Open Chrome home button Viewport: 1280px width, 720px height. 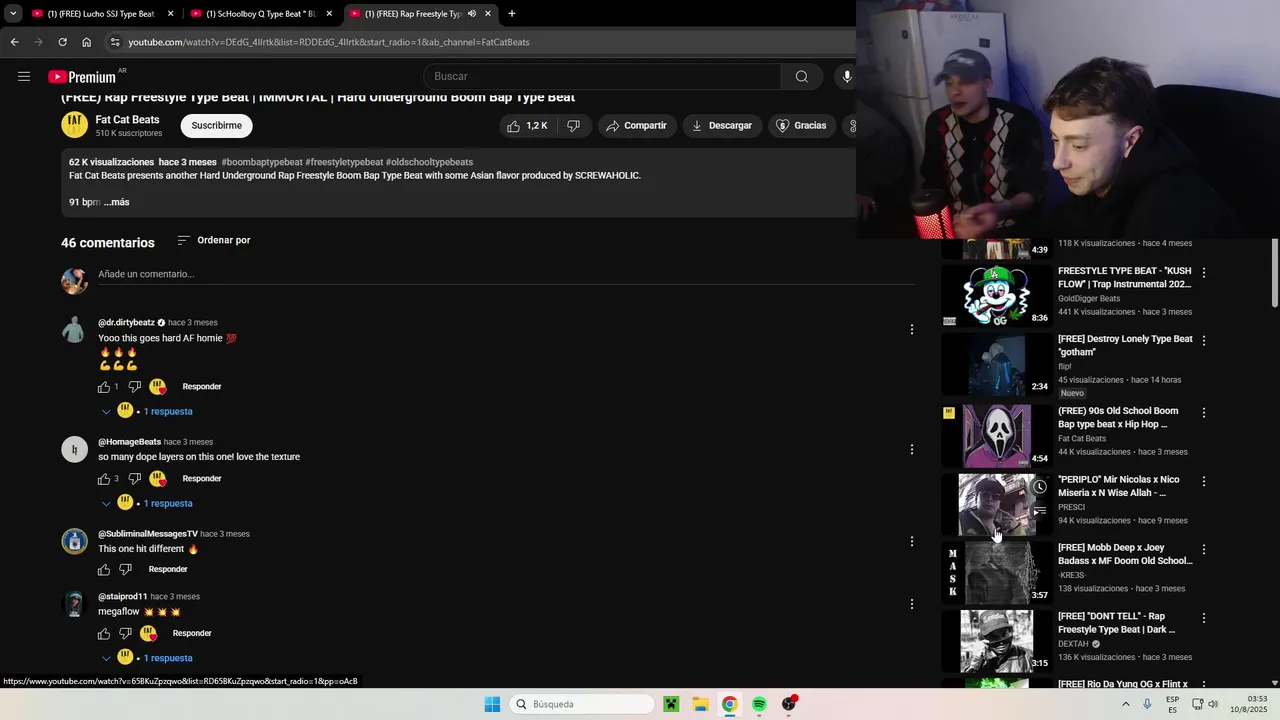coord(86,42)
